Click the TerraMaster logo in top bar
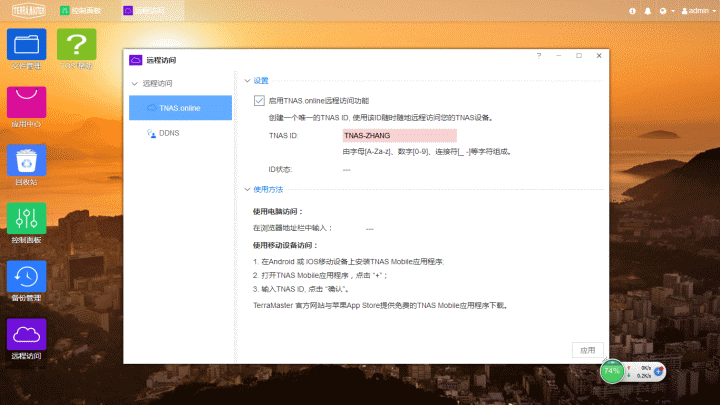The image size is (720, 405). pos(28,10)
